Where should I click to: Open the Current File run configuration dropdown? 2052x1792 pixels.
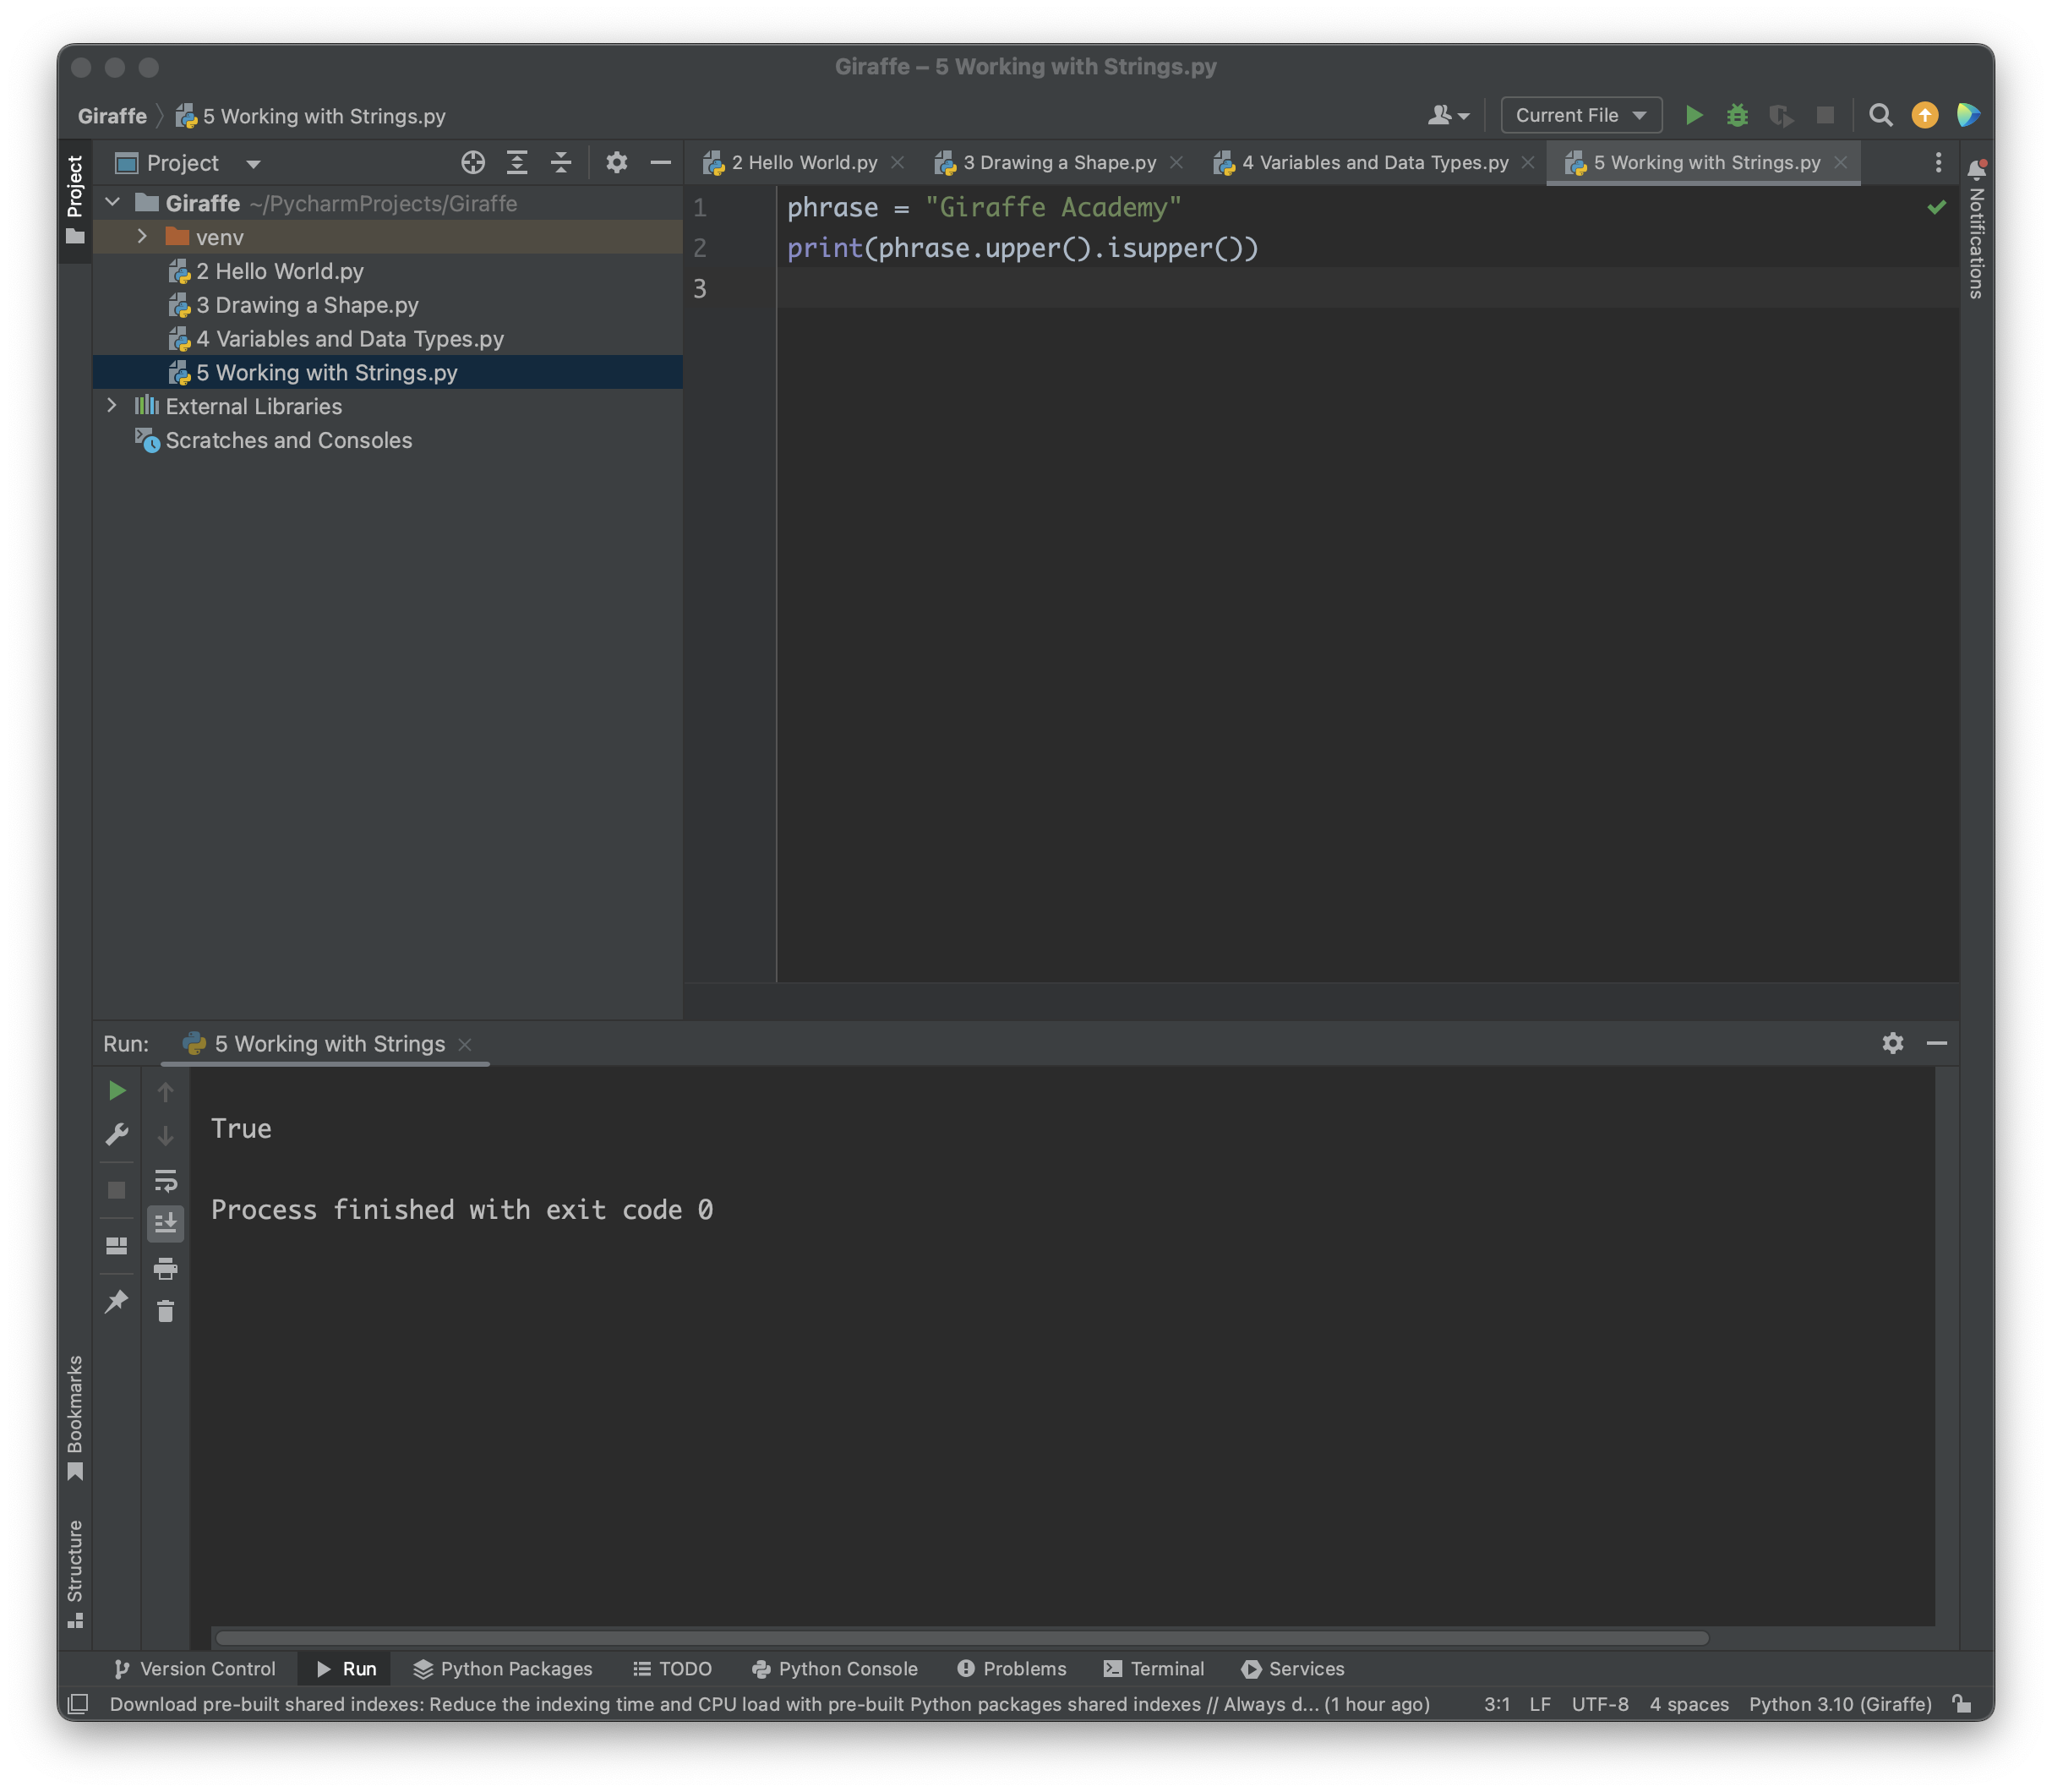tap(1580, 116)
